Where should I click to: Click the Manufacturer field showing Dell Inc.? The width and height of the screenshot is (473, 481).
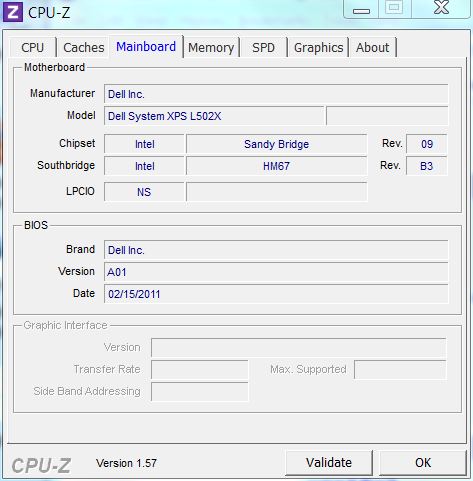(276, 94)
